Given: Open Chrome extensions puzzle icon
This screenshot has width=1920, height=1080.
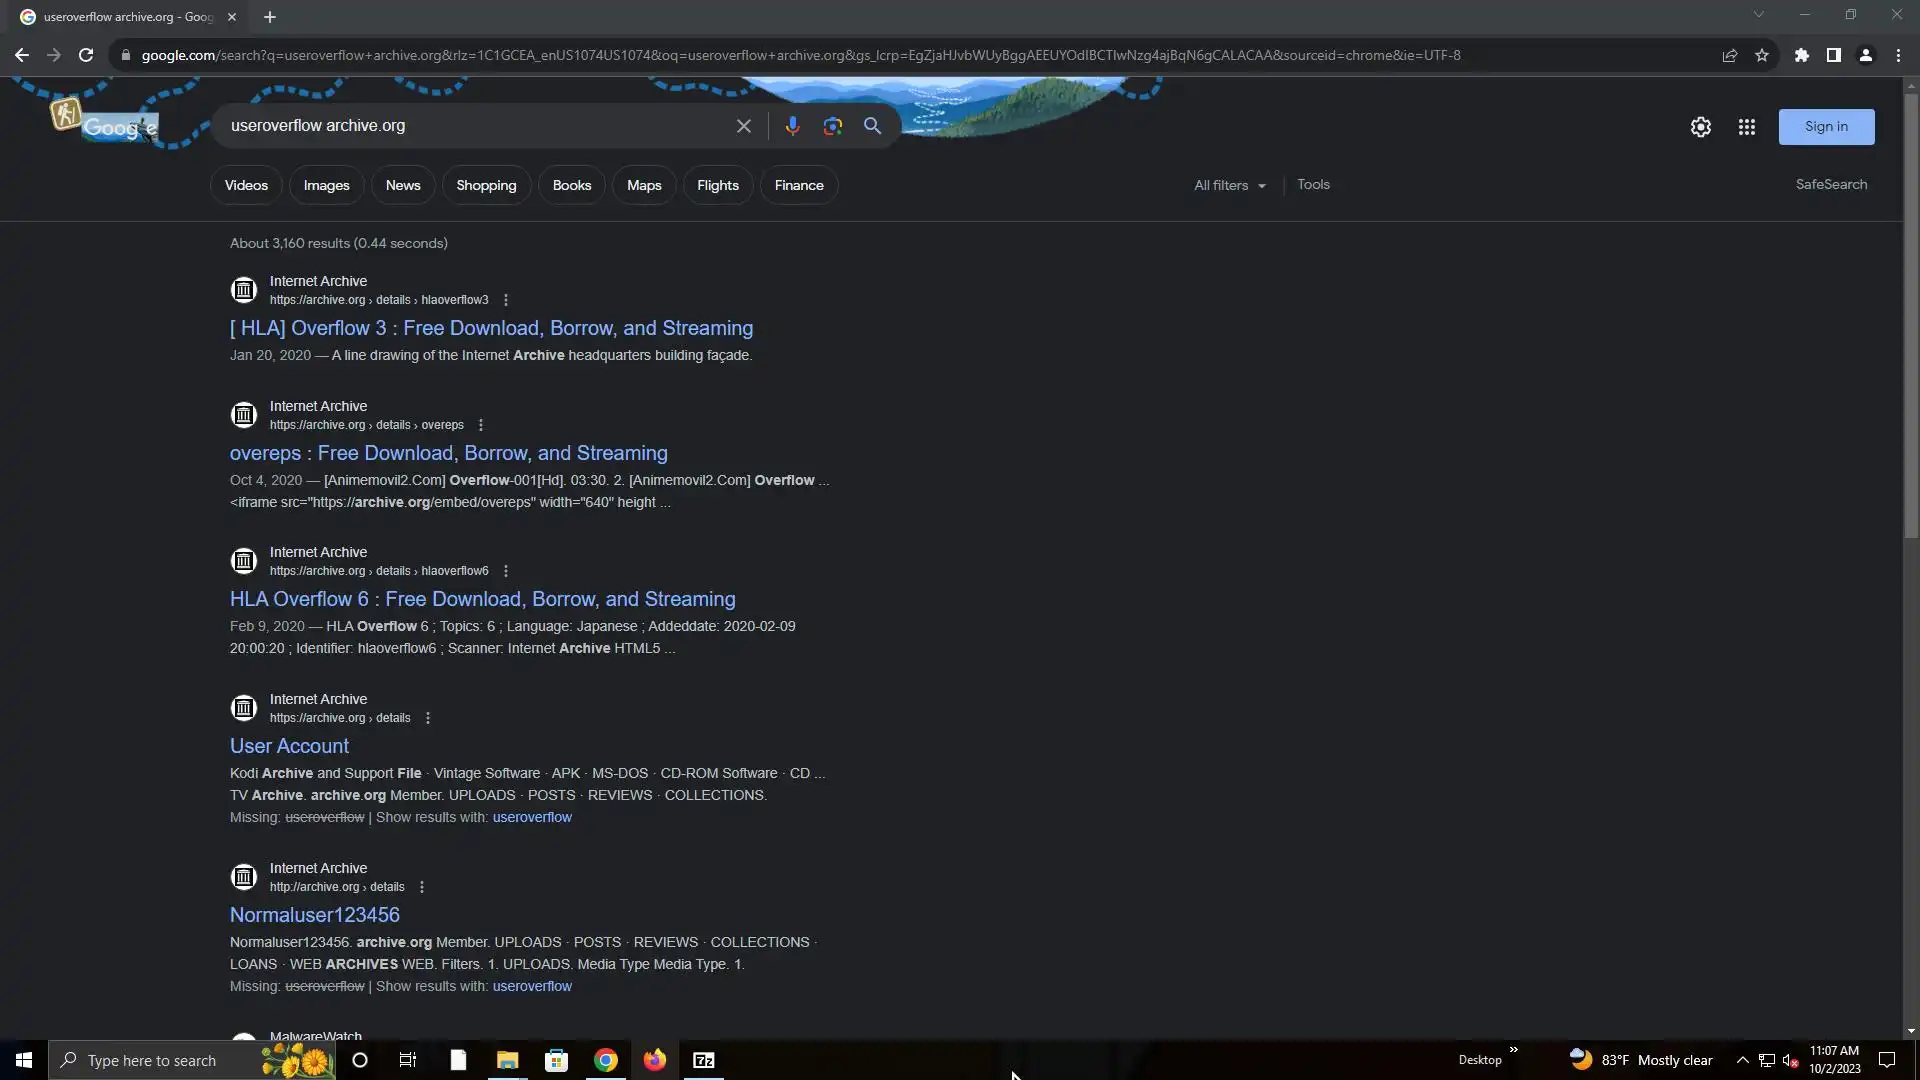Looking at the screenshot, I should [1801, 55].
